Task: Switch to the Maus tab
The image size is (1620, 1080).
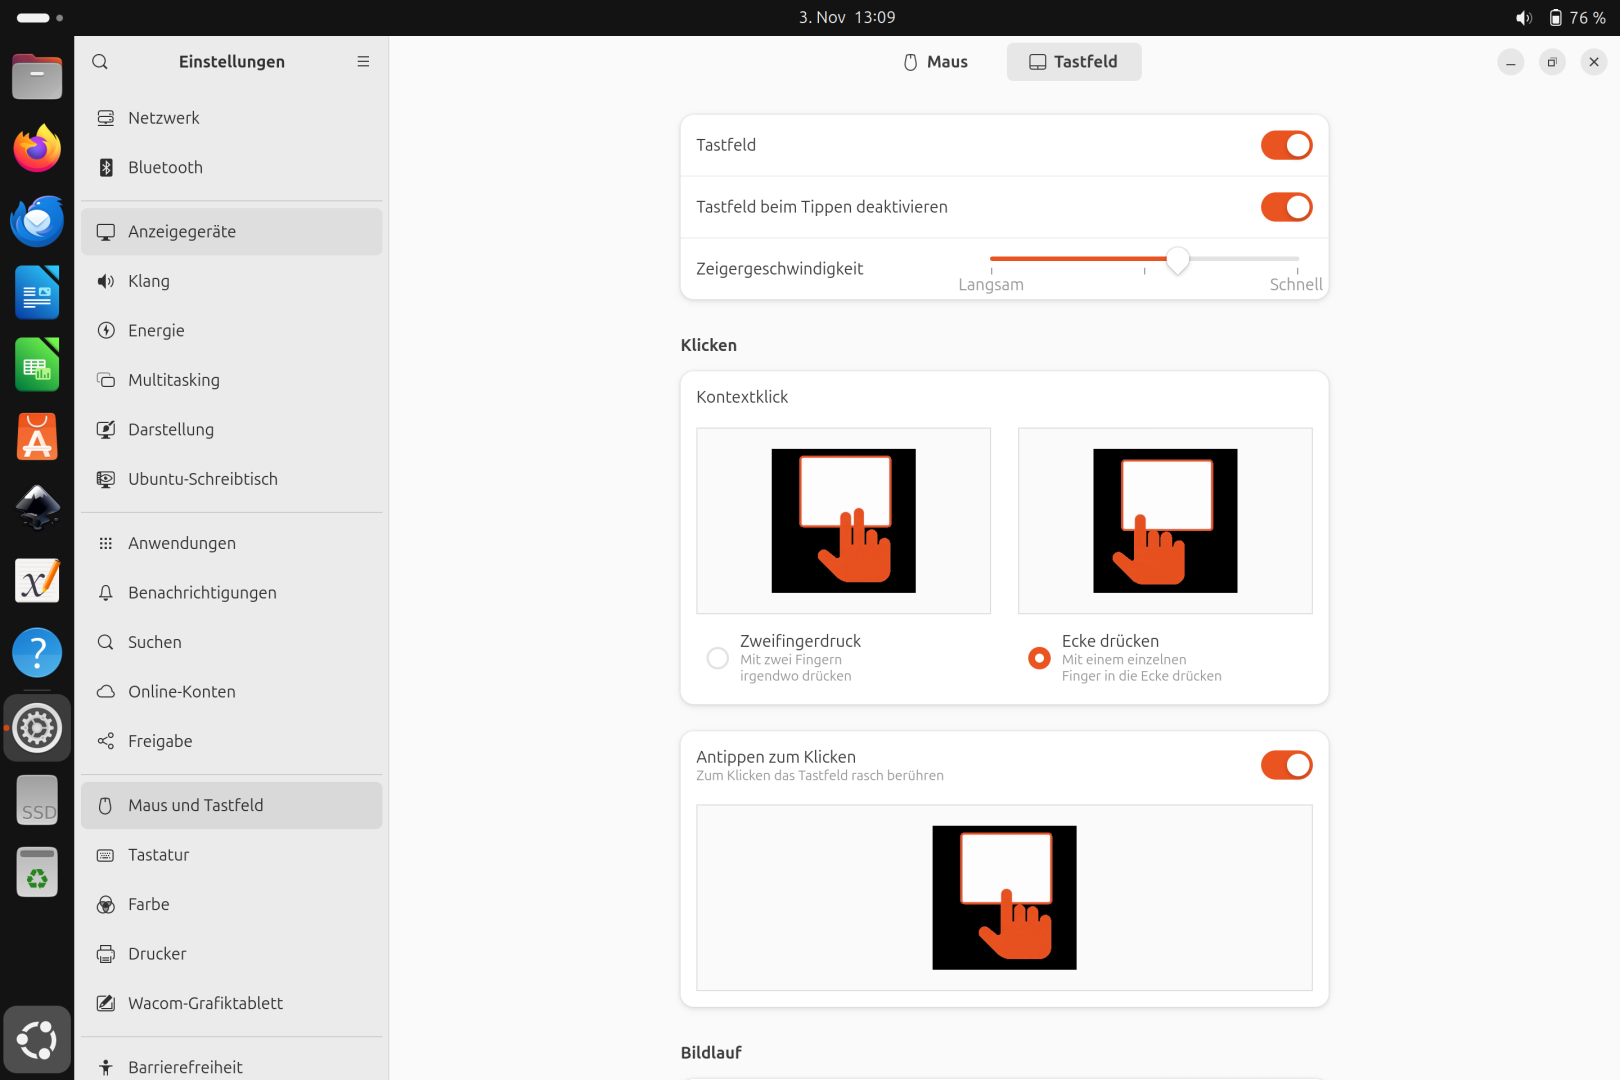Action: tap(935, 62)
